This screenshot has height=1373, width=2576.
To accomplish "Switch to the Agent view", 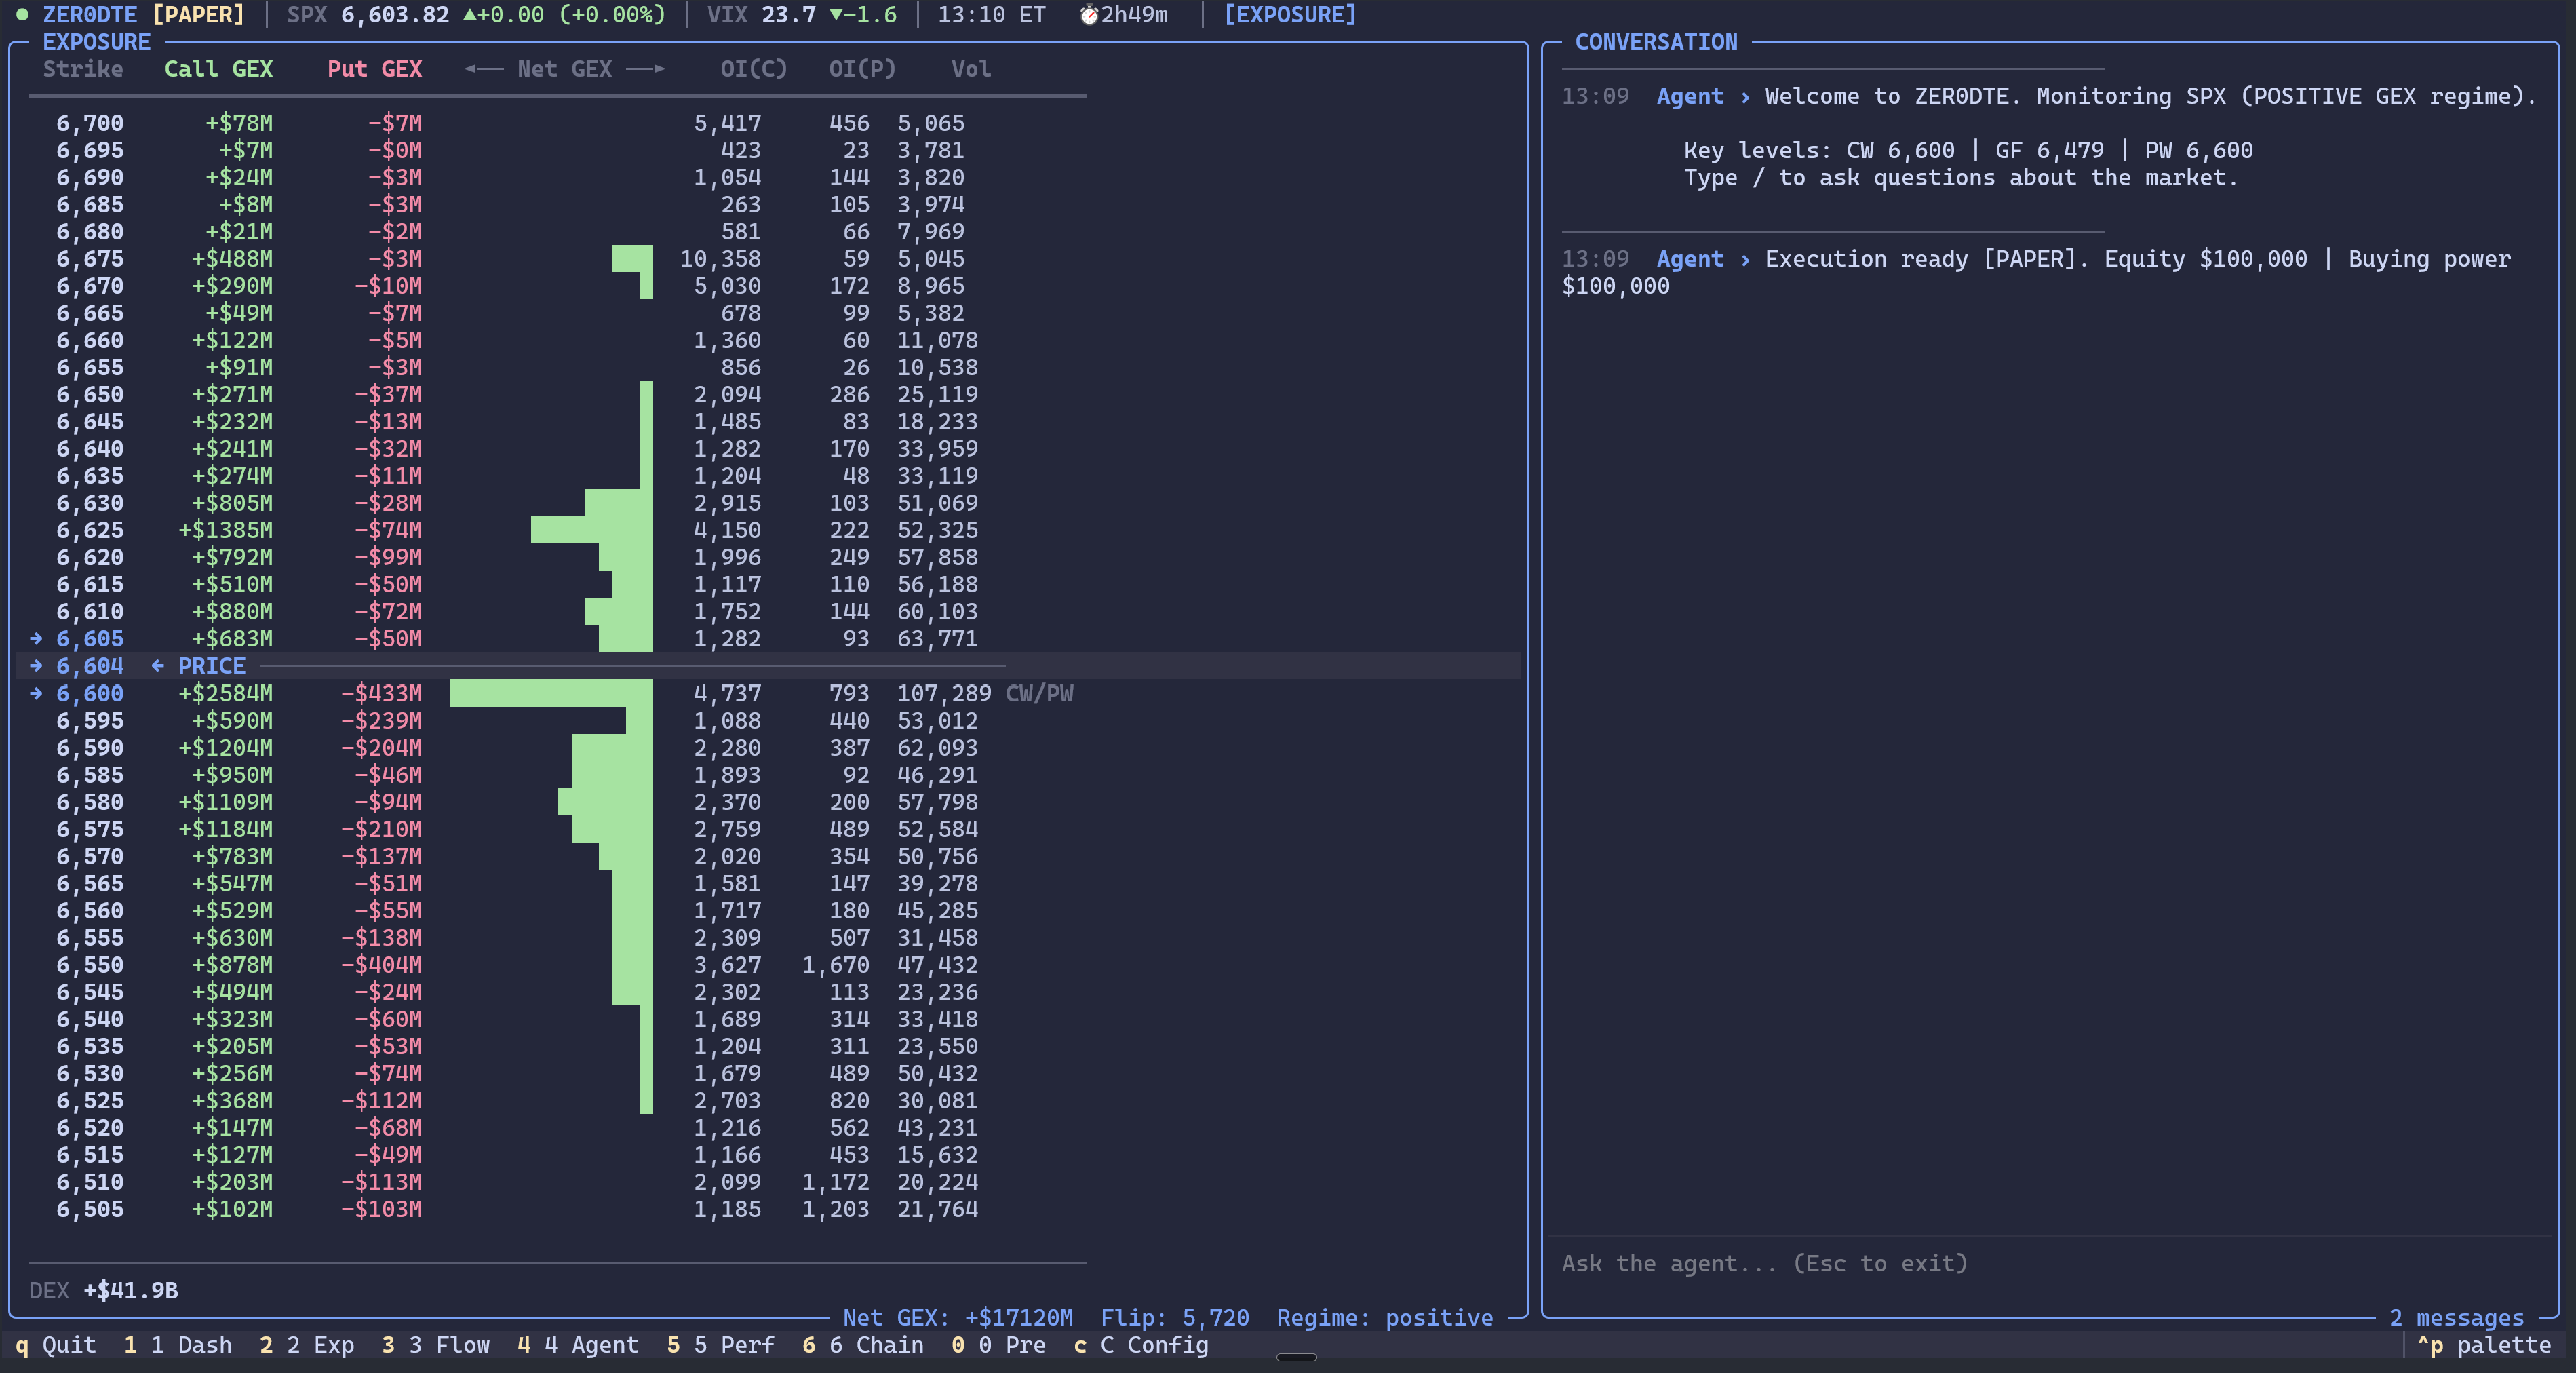I will (x=578, y=1345).
